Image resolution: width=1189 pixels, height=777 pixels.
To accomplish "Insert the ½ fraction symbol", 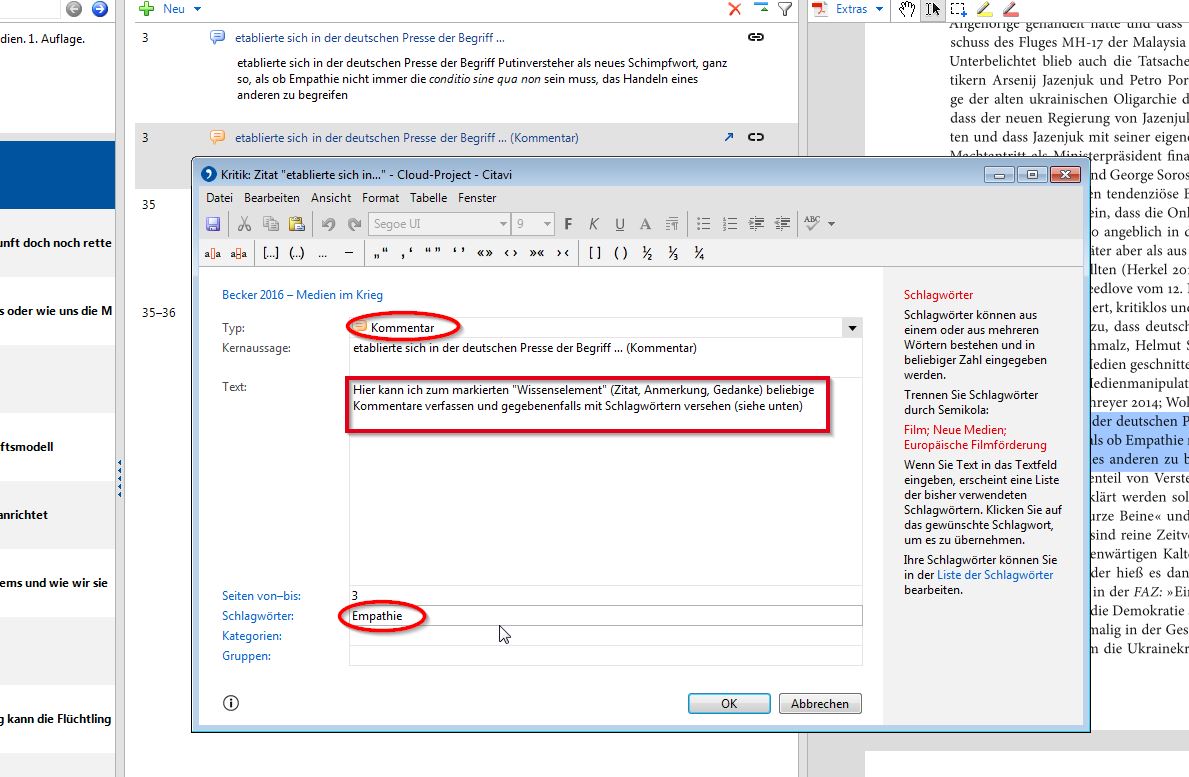I will click(647, 253).
